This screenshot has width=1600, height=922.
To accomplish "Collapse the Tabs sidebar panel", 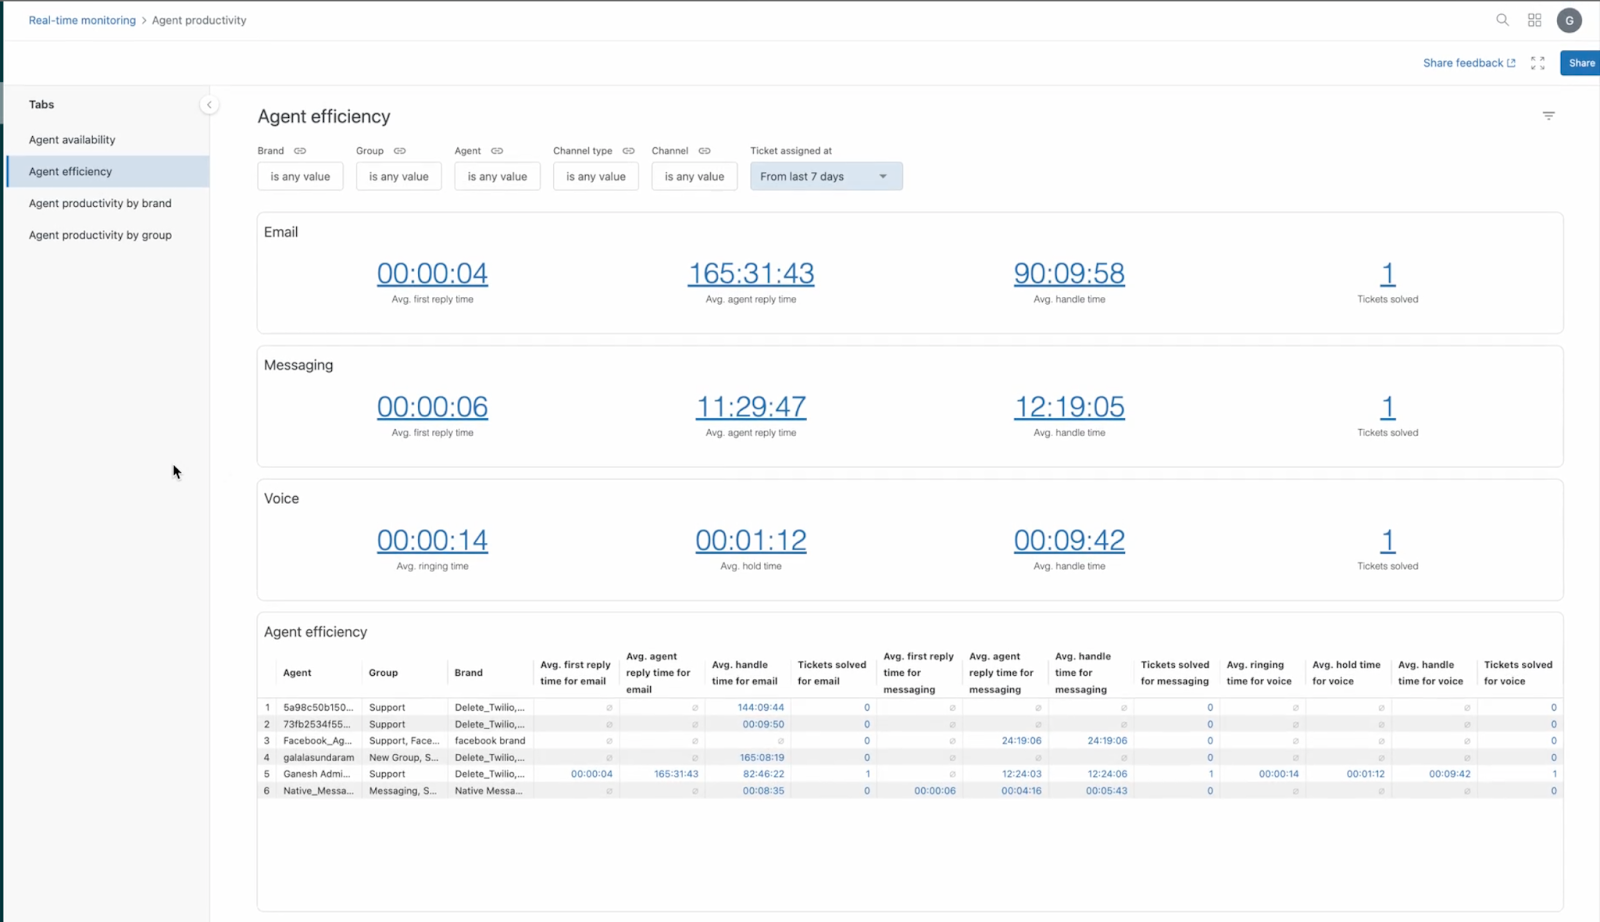I will [x=209, y=105].
